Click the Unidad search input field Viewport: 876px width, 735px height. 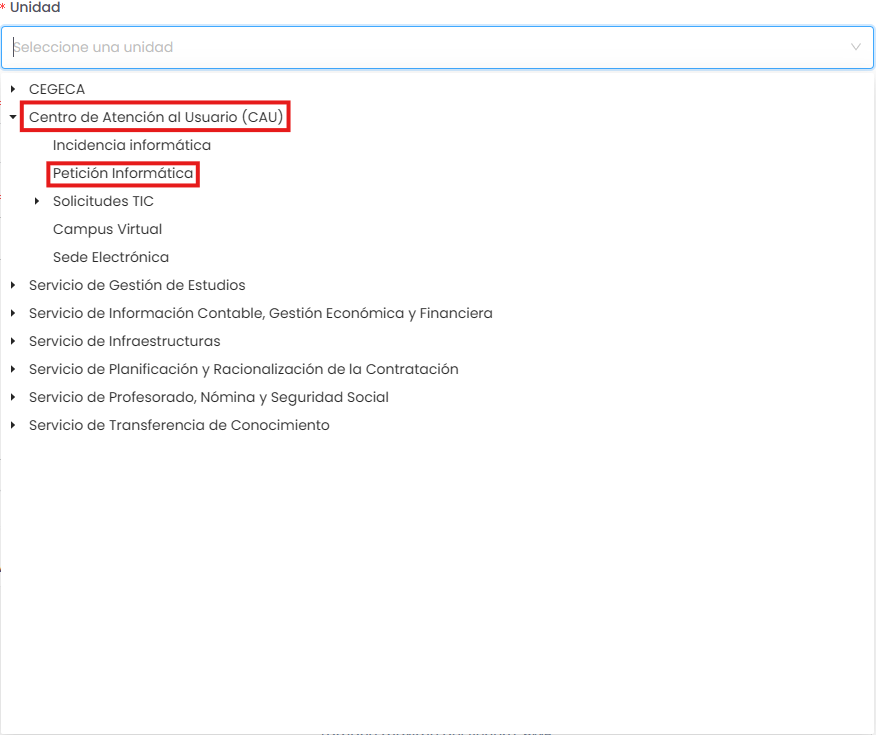tap(420, 47)
